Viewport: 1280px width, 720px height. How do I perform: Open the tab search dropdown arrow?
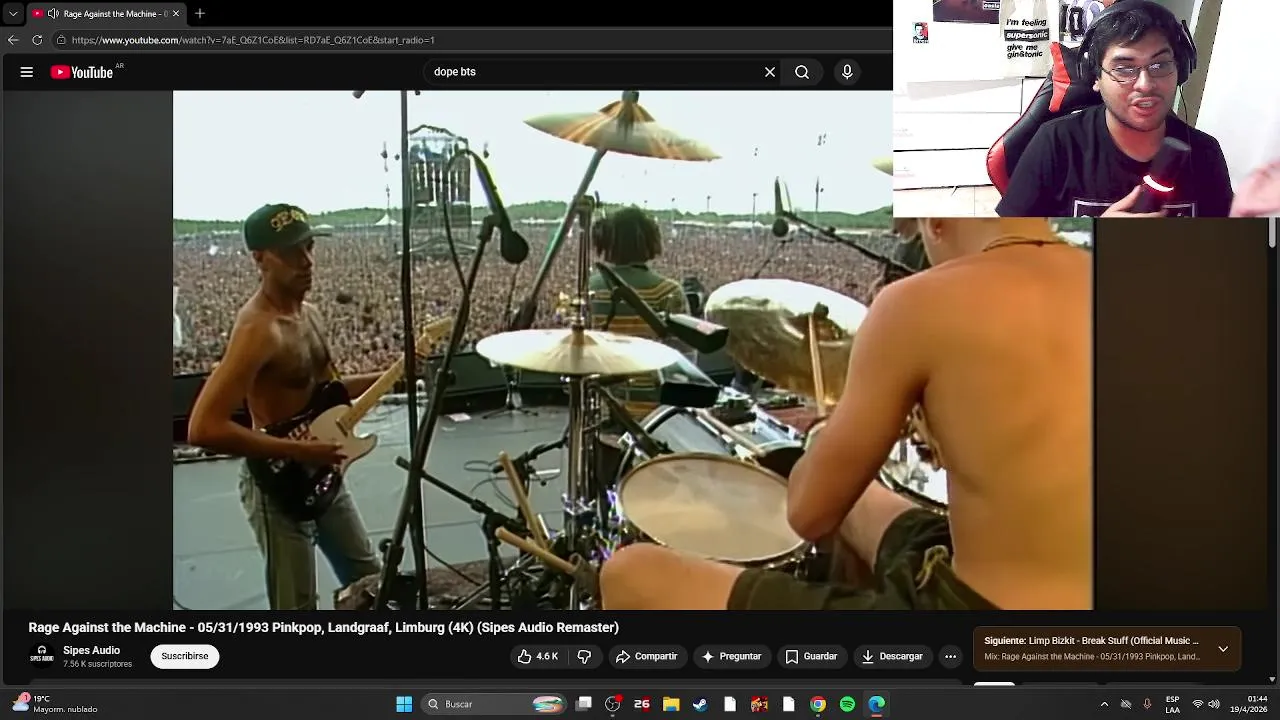(x=13, y=13)
